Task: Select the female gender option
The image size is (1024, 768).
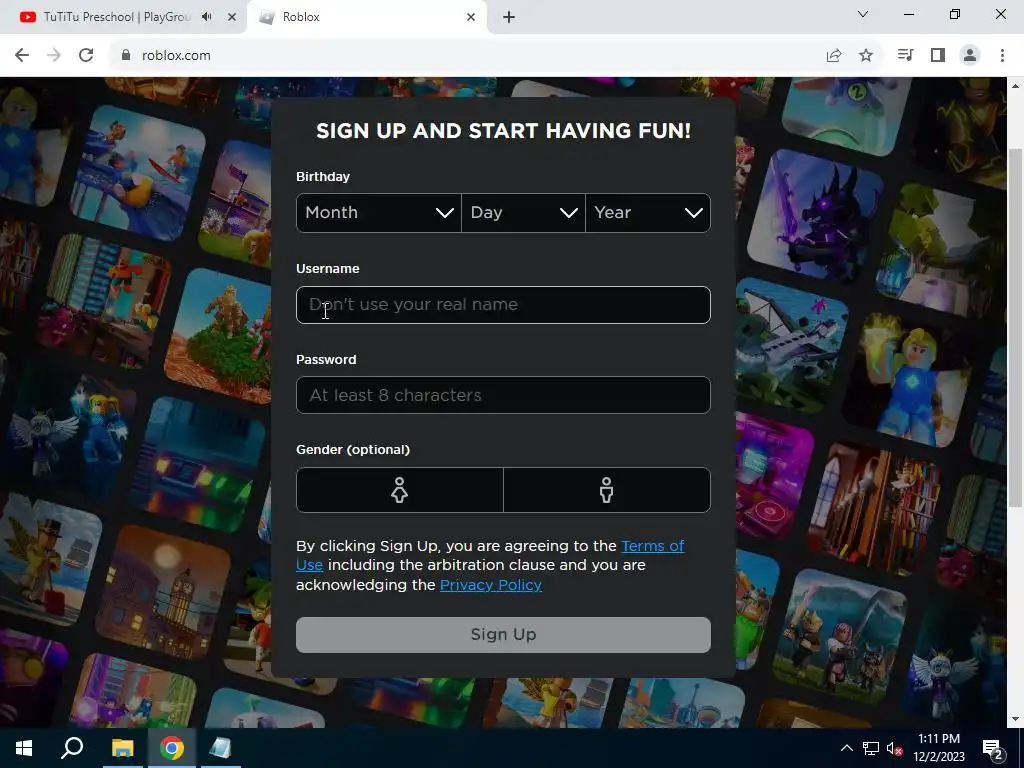Action: coord(400,490)
